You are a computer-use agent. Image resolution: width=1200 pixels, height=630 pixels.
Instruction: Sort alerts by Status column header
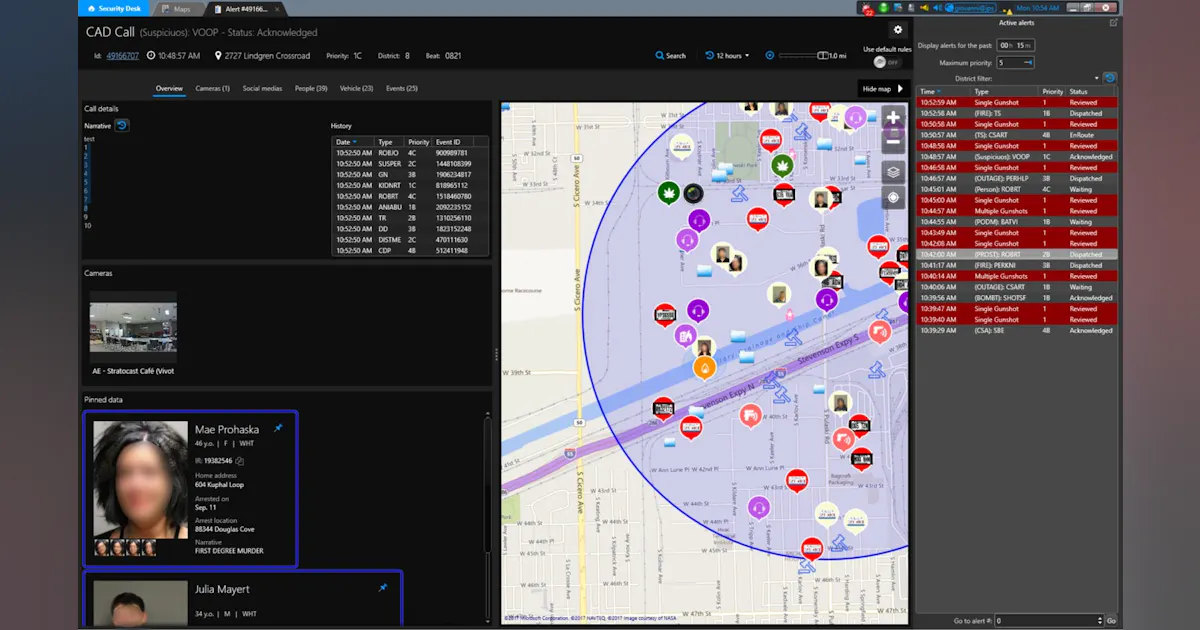click(x=1092, y=91)
